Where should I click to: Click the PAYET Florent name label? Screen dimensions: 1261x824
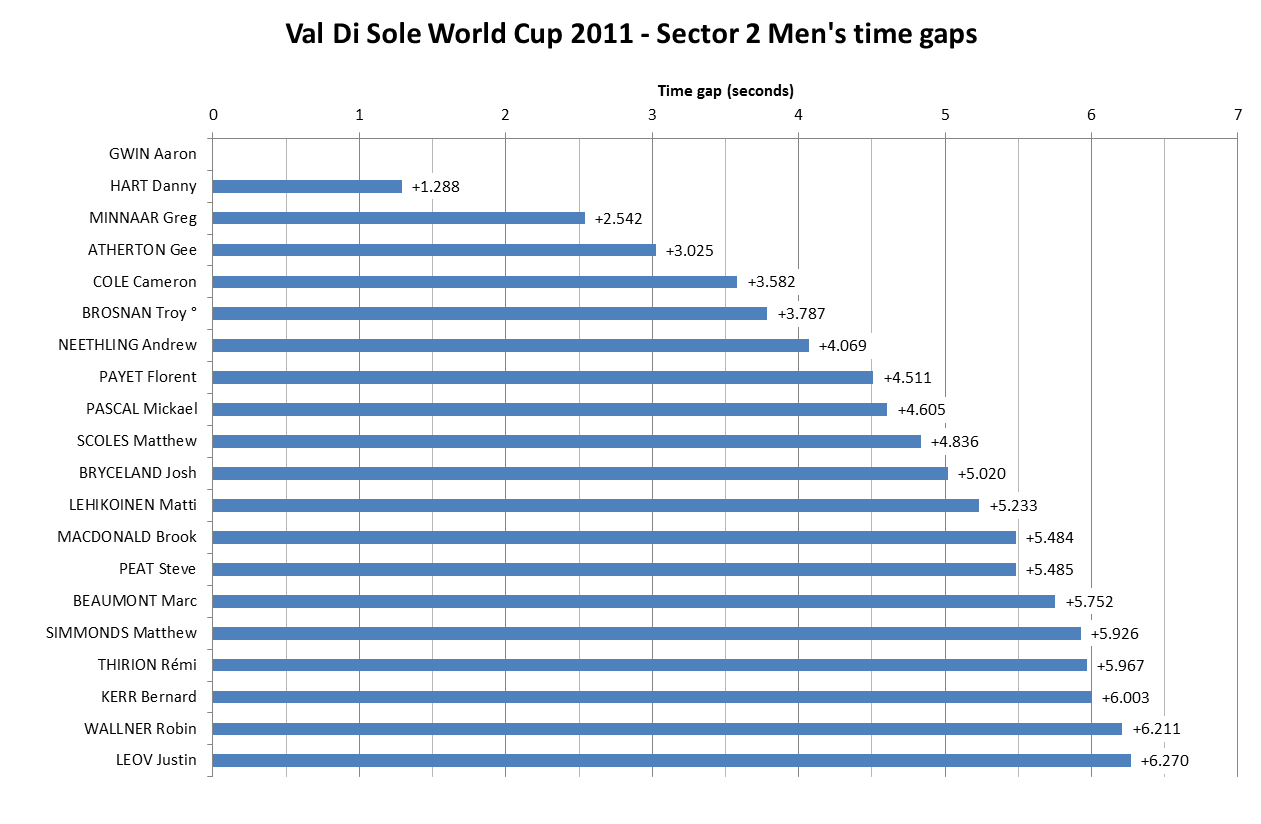click(148, 377)
